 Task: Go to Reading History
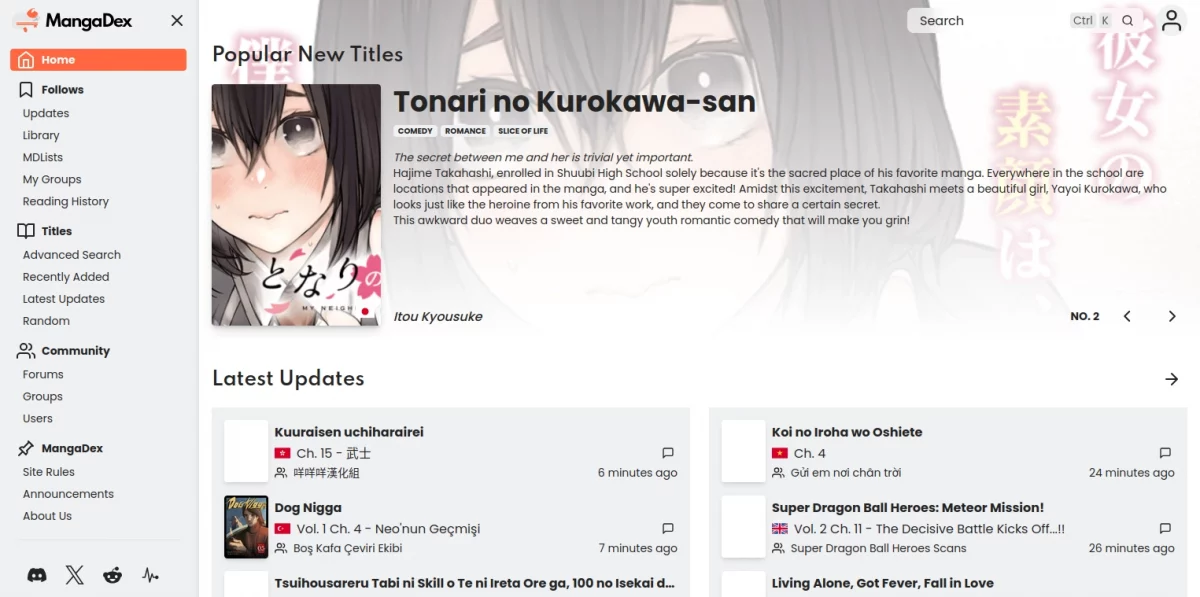(66, 201)
